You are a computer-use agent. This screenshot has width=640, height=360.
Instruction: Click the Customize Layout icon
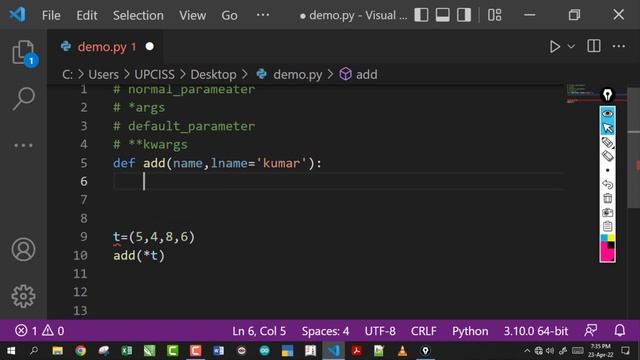[x=495, y=15]
